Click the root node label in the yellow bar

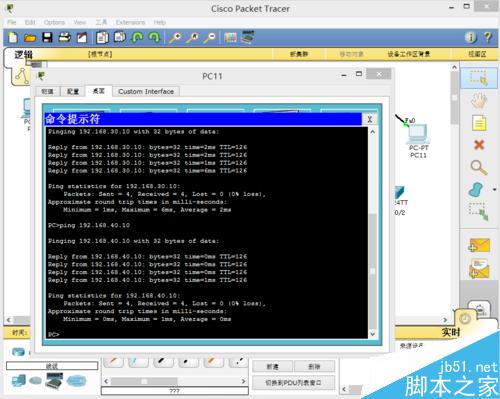click(x=100, y=54)
